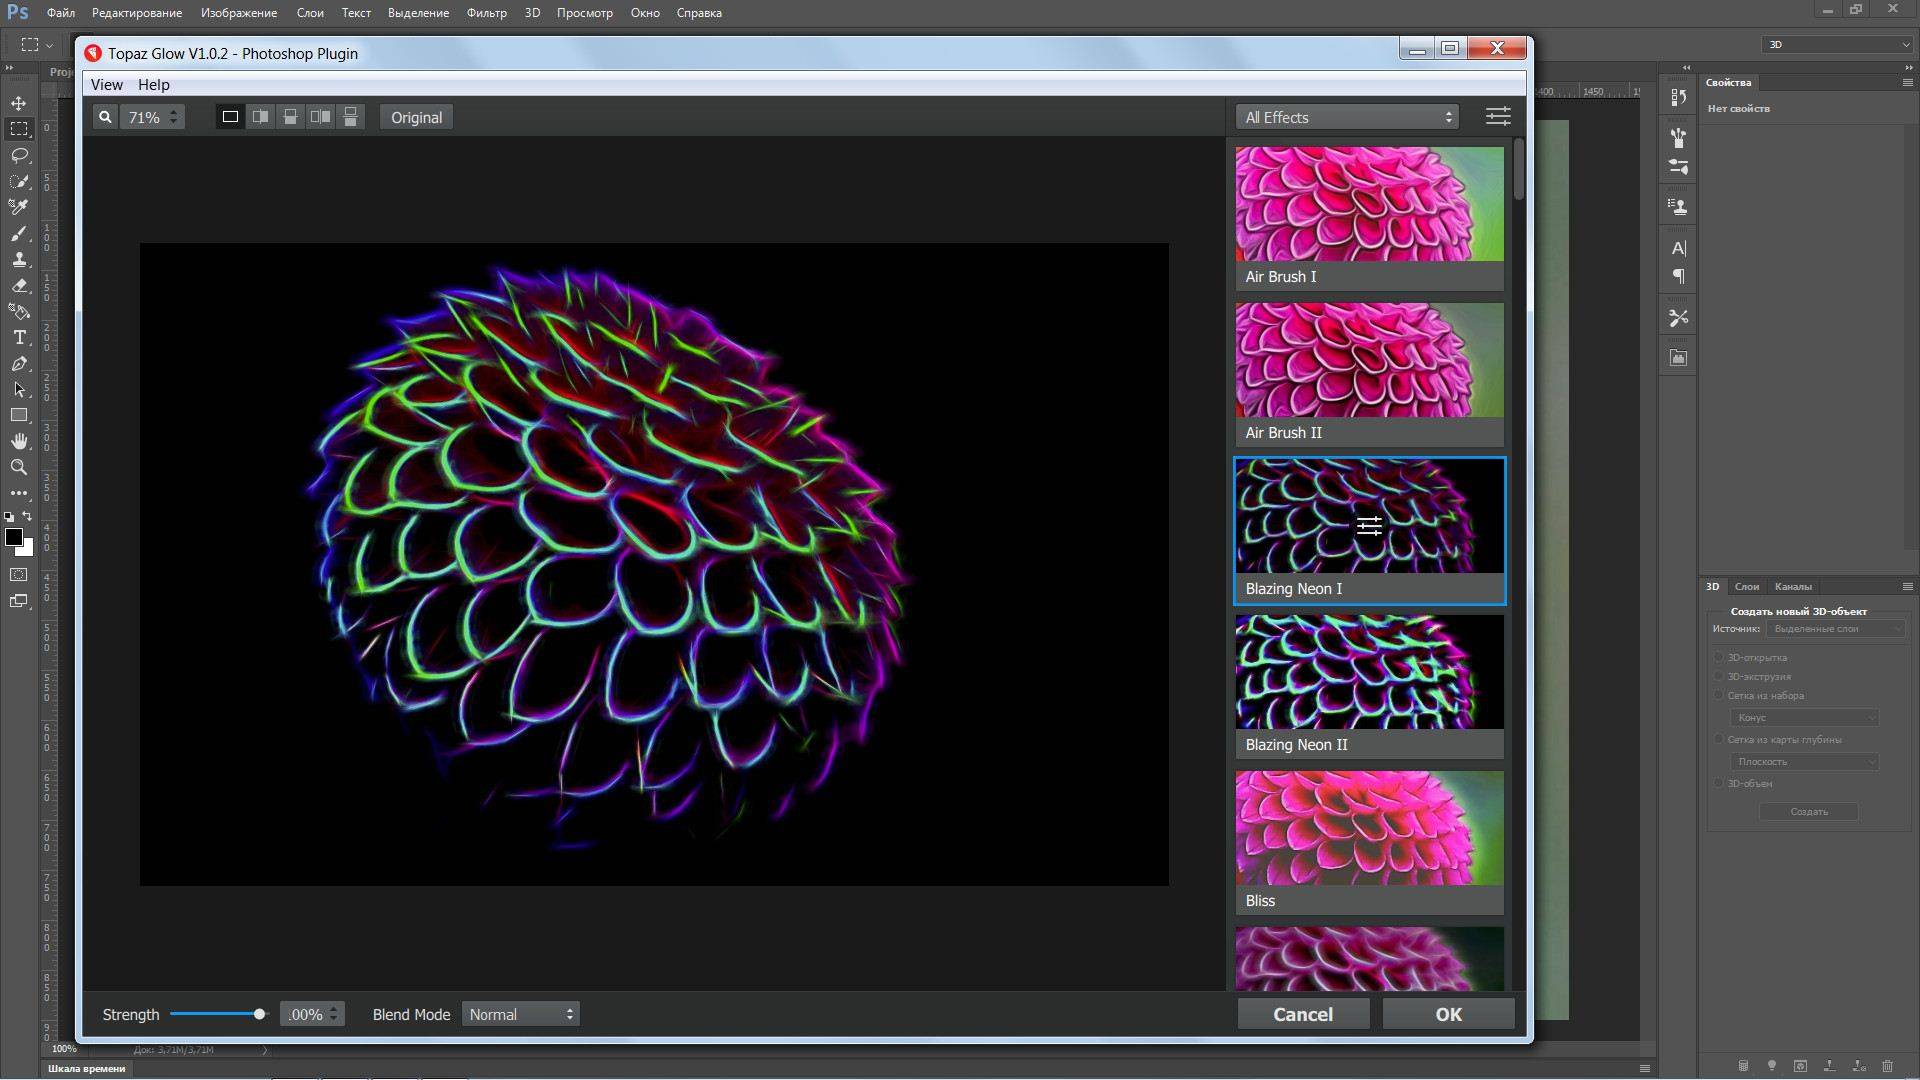Click the Strength slider handle
The image size is (1920, 1080).
pyautogui.click(x=260, y=1014)
